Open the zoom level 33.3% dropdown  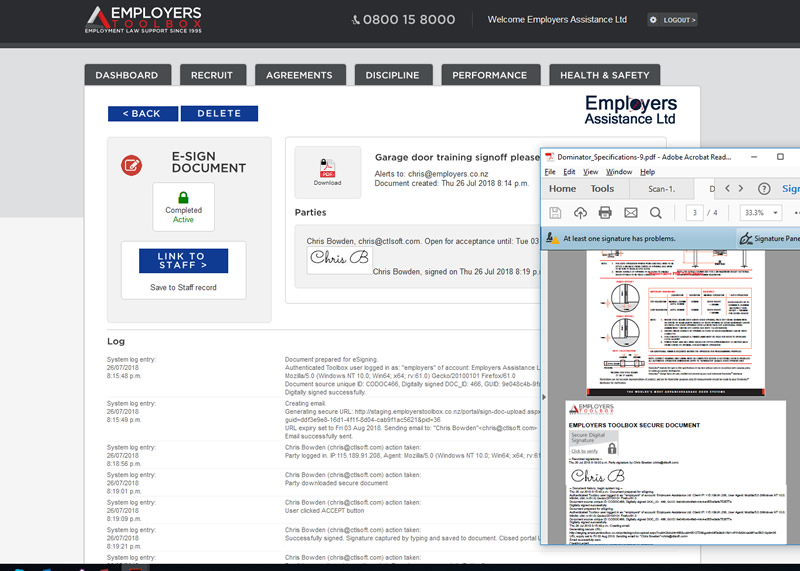click(760, 213)
